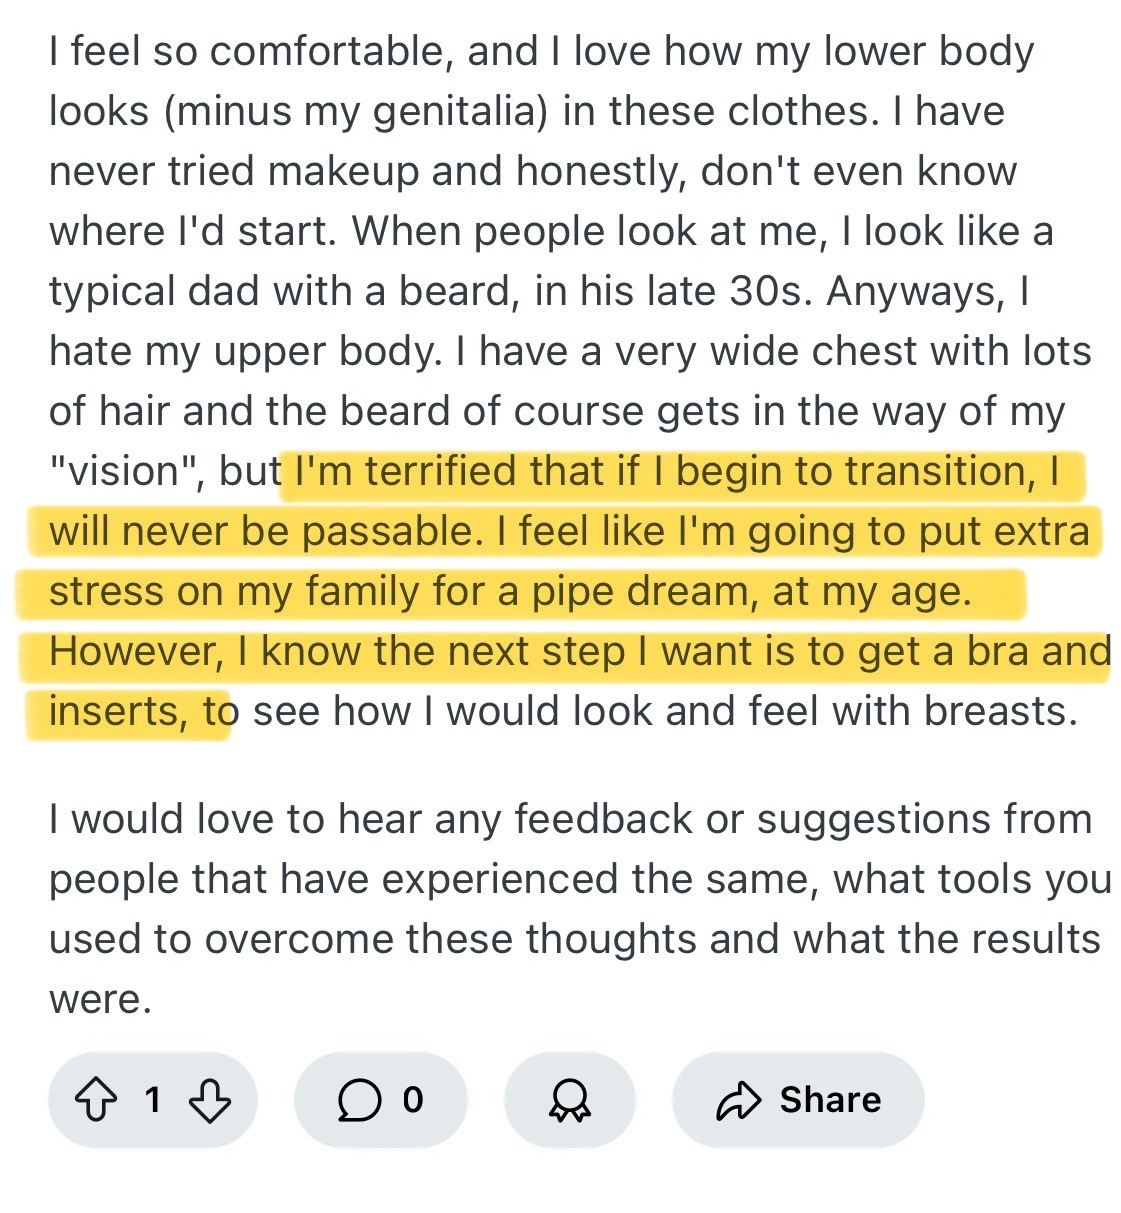Click the word "genitalia" in parentheses

pyautogui.click(x=460, y=112)
